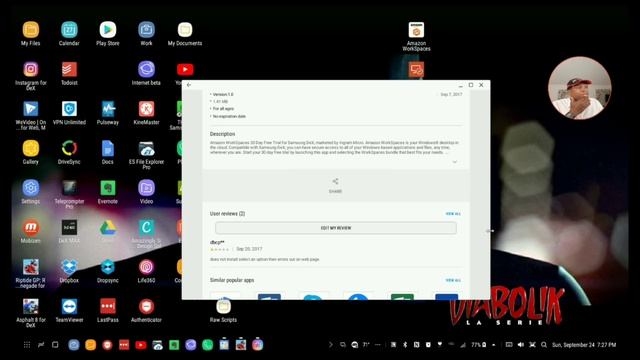Viewport: 640px width, 360px height.
Task: Open the VPN Unlimited app
Action: [69, 109]
